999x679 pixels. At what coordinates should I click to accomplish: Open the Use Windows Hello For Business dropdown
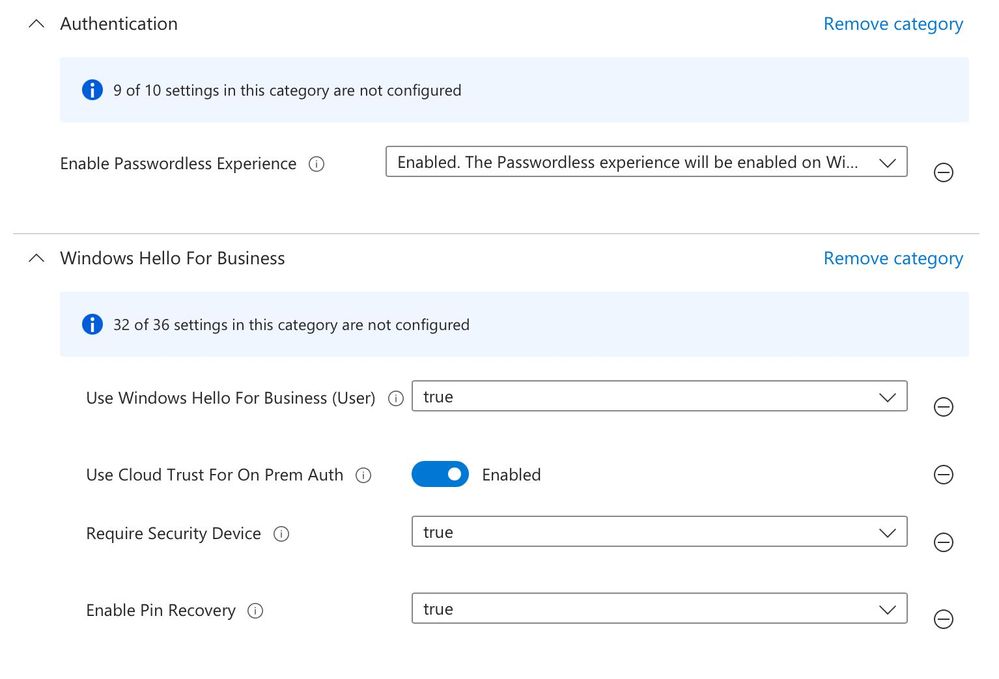point(659,397)
